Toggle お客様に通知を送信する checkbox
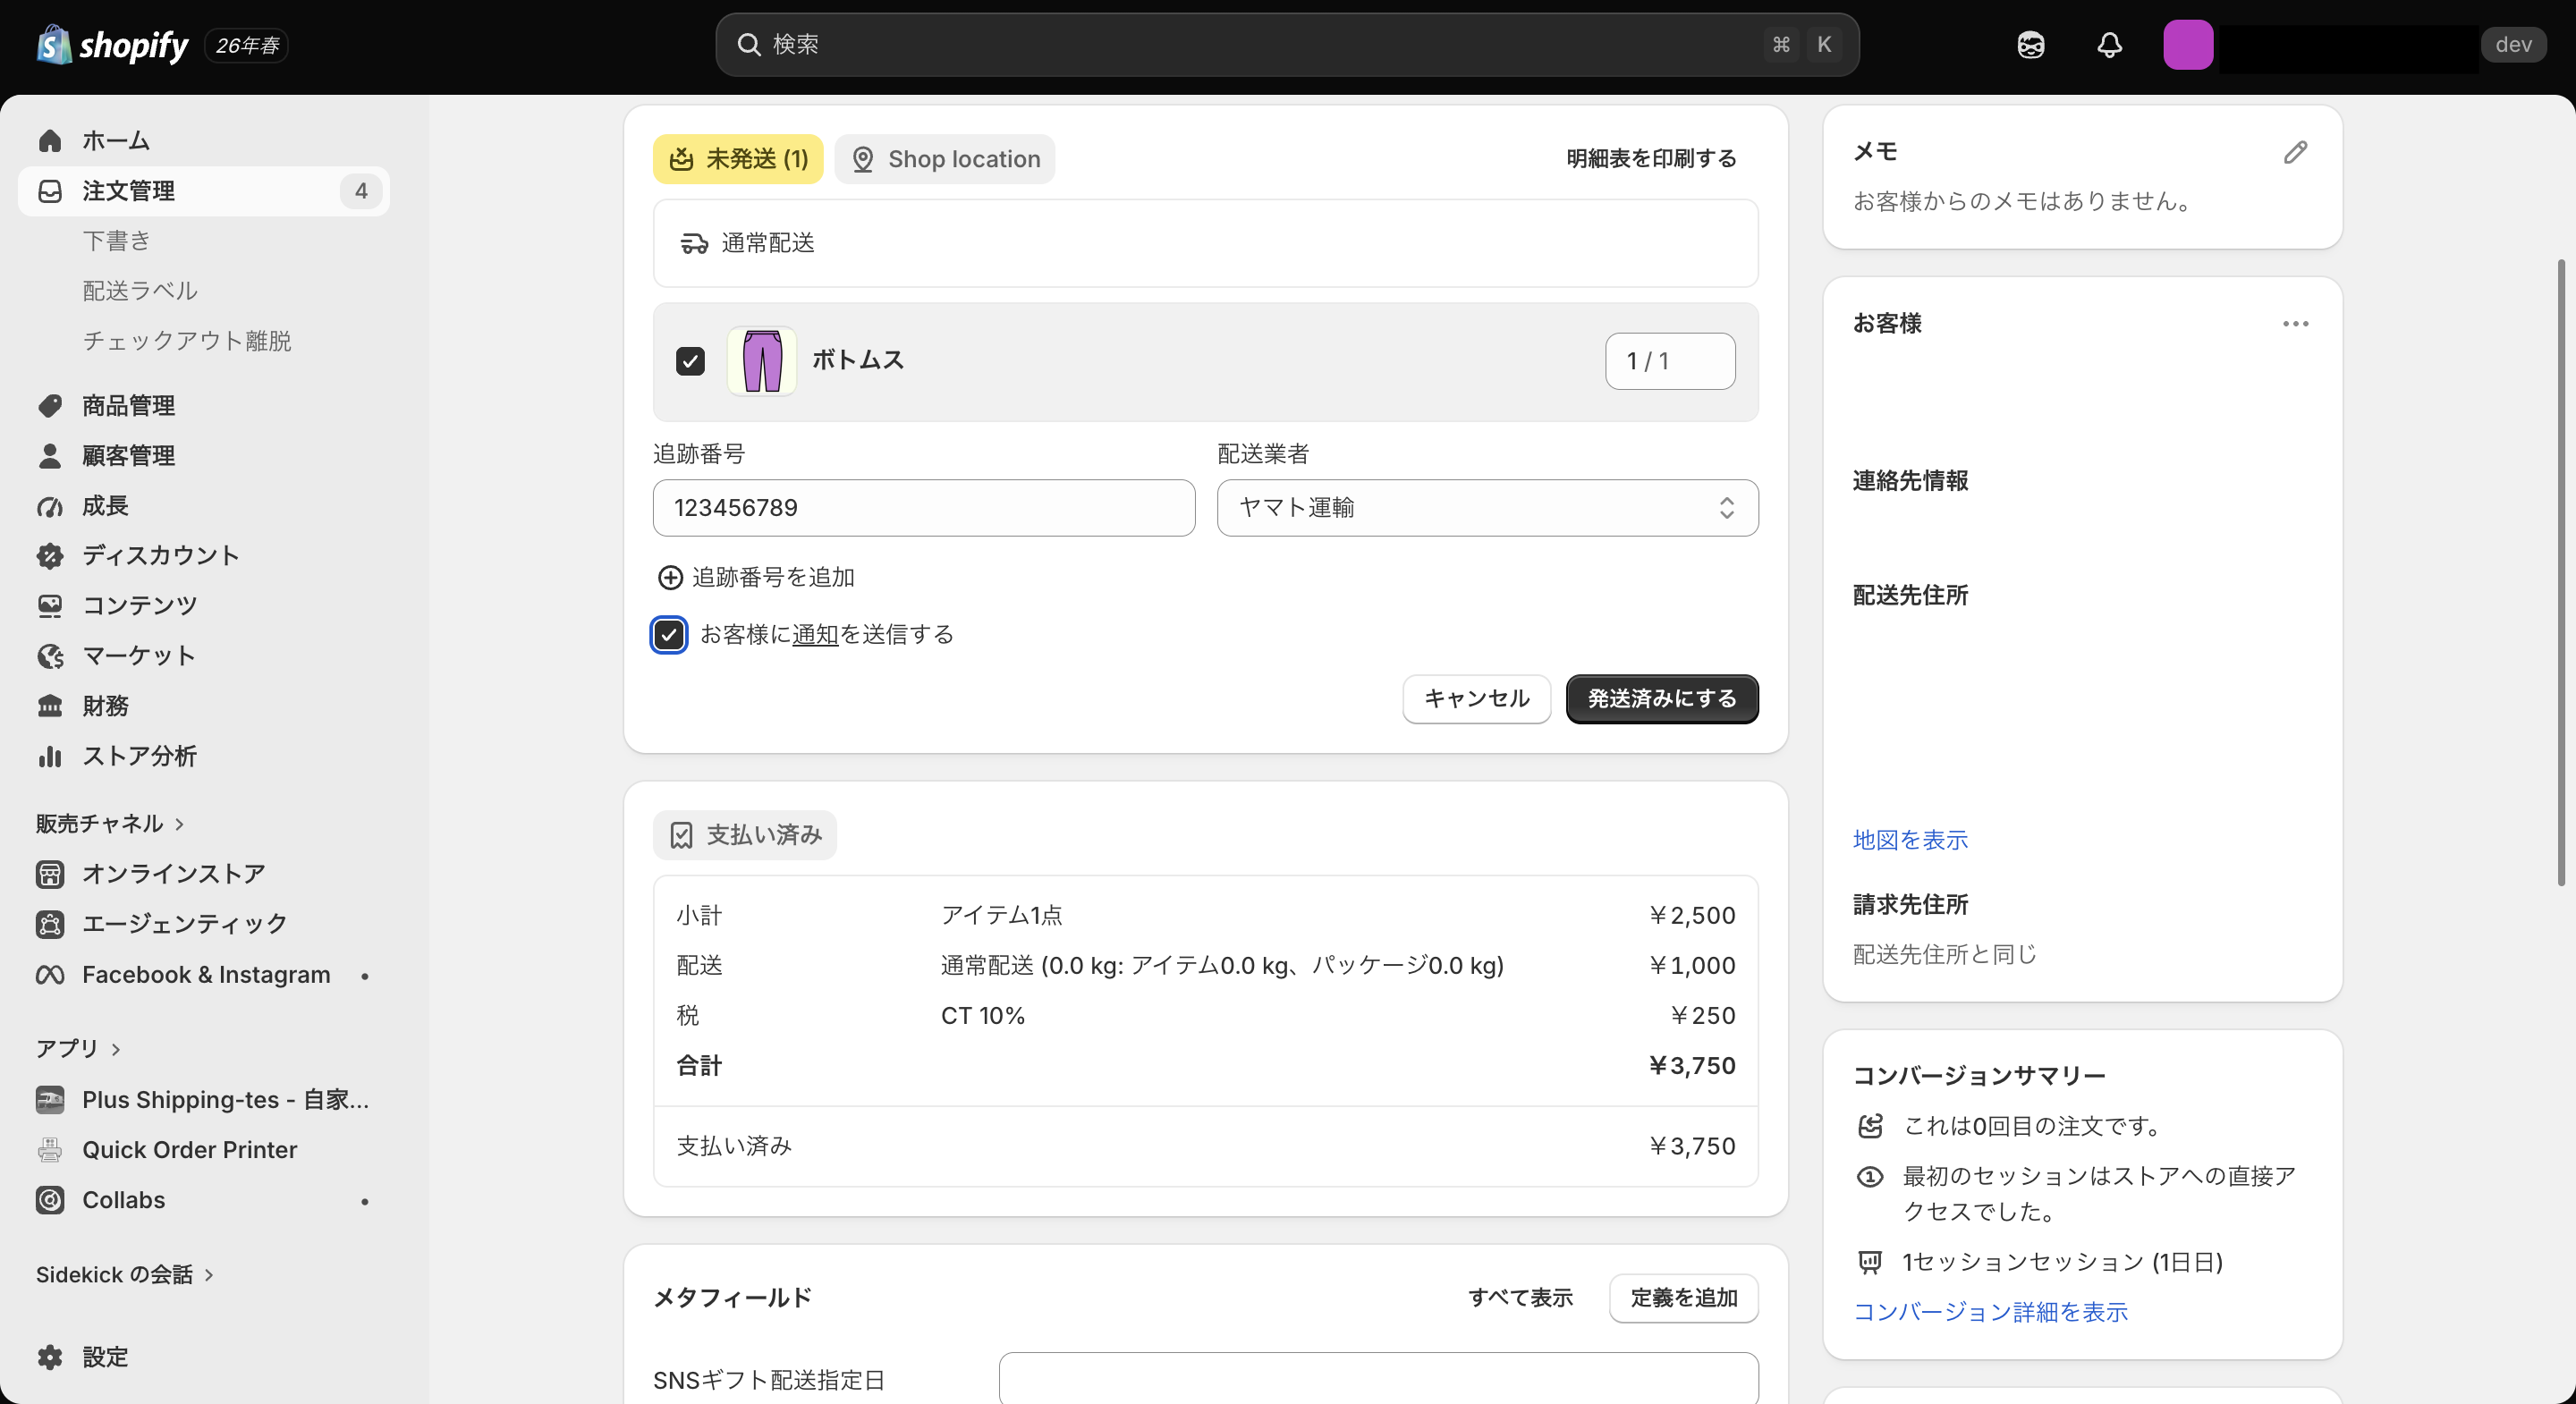 pos(669,635)
